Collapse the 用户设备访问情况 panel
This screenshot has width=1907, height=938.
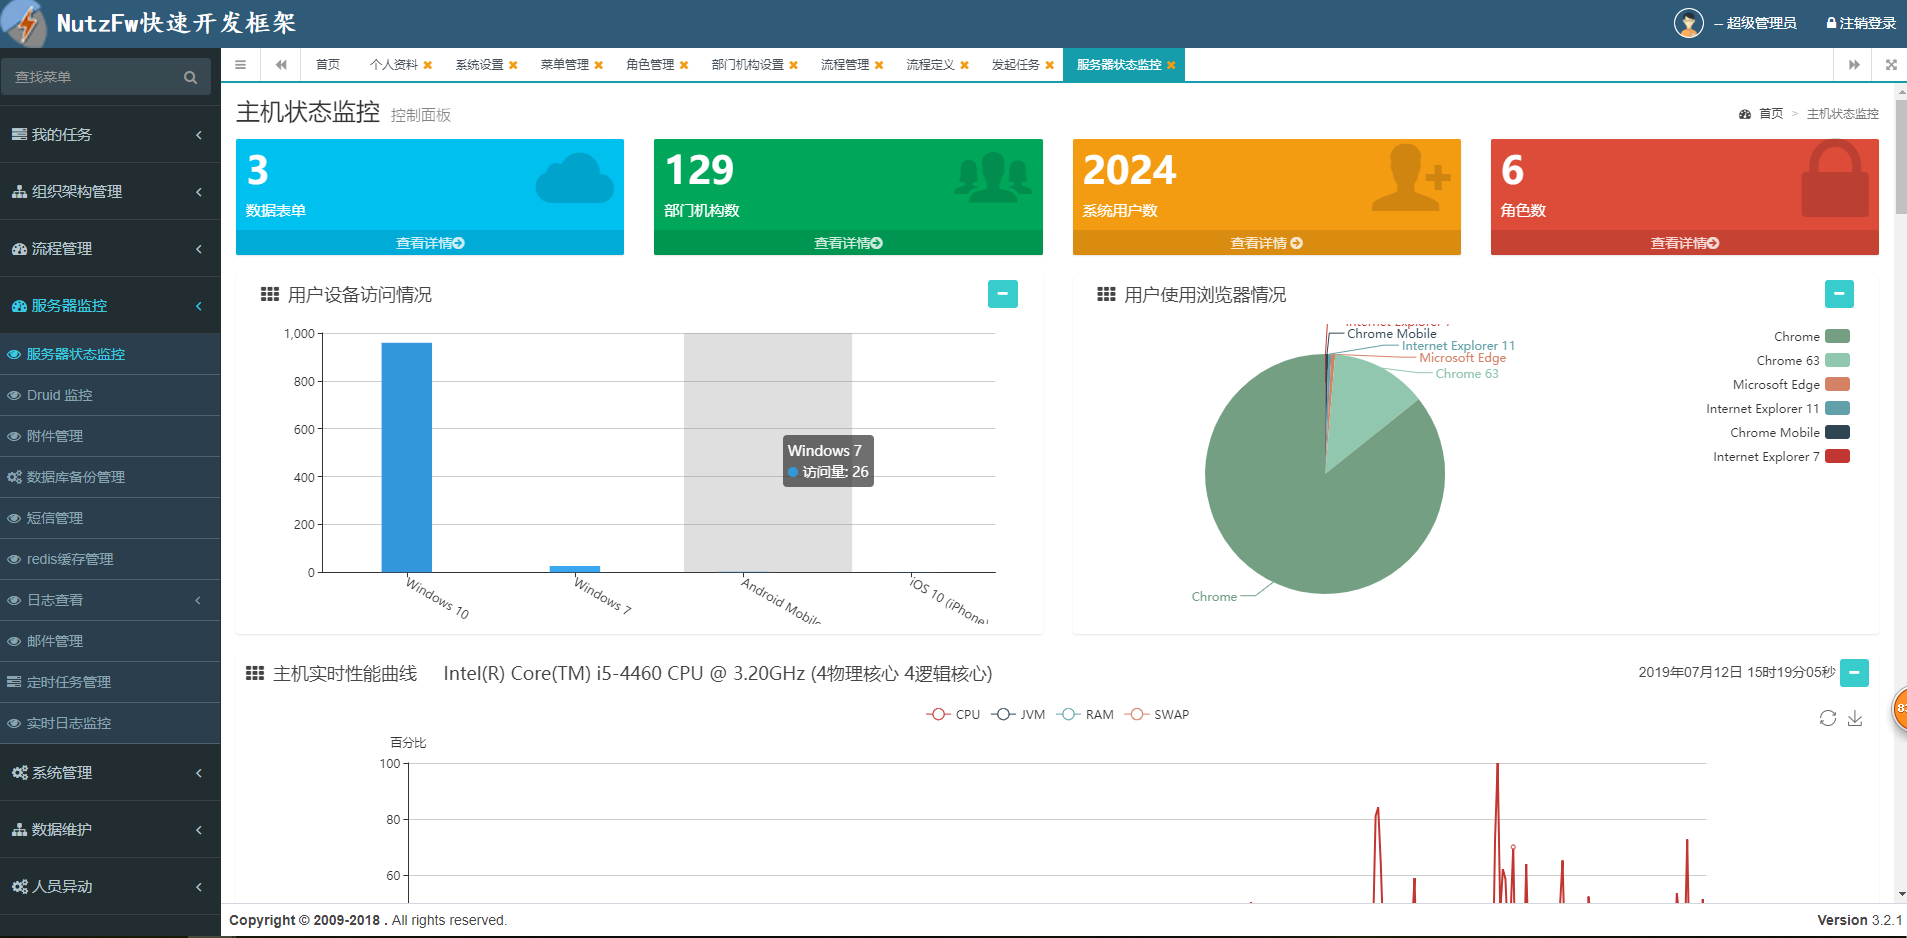pyautogui.click(x=1002, y=294)
